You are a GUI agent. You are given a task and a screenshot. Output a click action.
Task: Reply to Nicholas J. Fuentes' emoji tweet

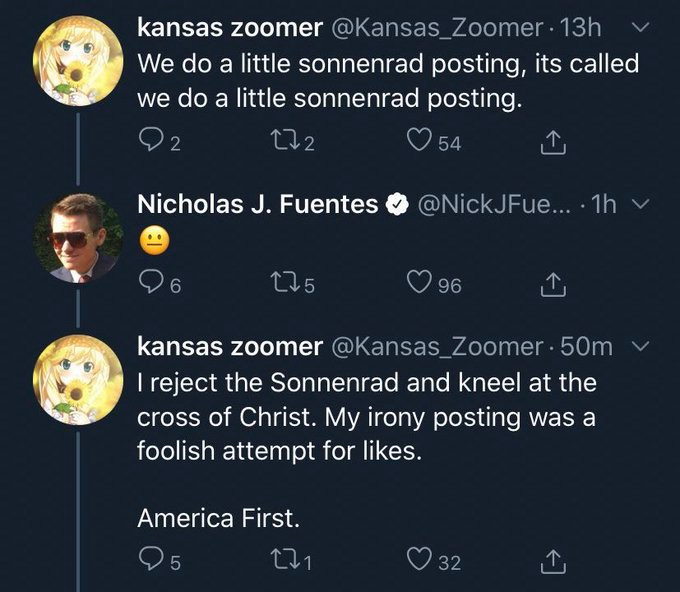(x=149, y=285)
